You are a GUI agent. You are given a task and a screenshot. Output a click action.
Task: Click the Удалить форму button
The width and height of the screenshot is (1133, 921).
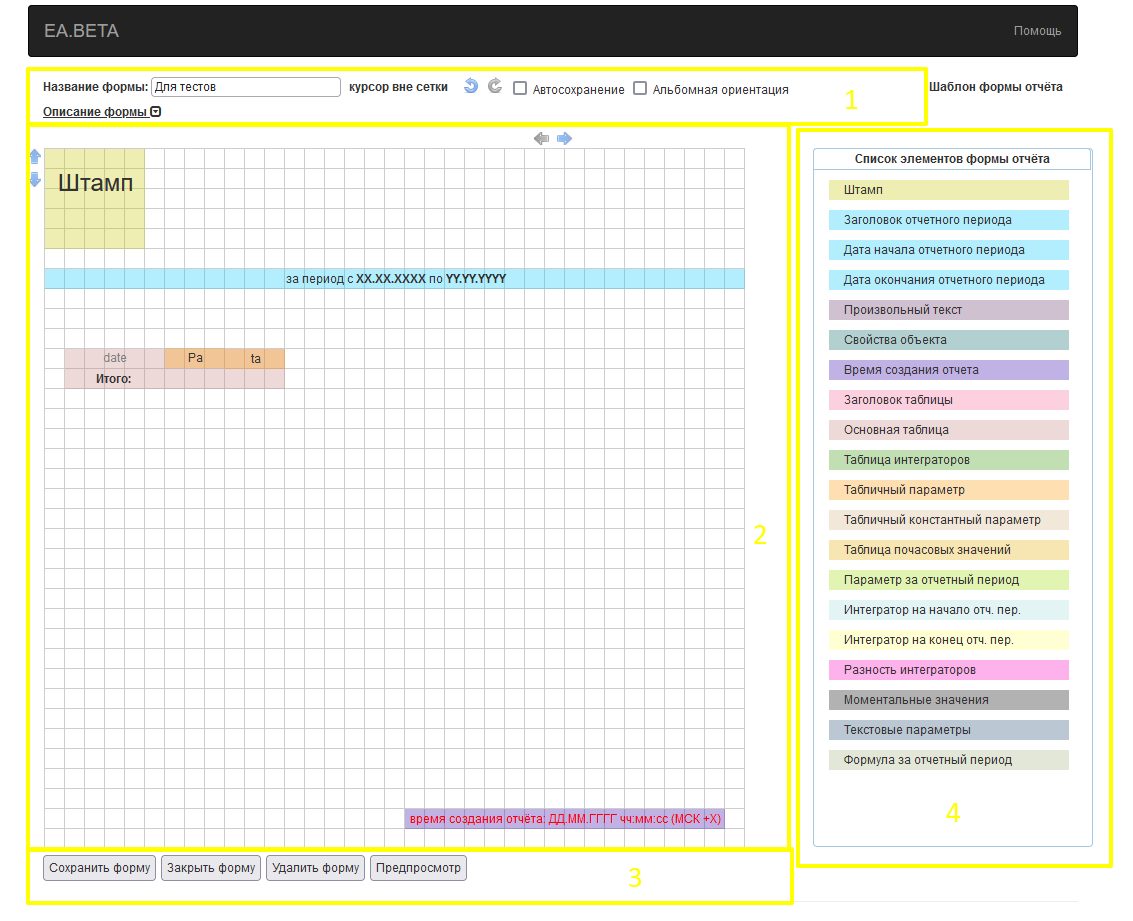click(x=315, y=868)
